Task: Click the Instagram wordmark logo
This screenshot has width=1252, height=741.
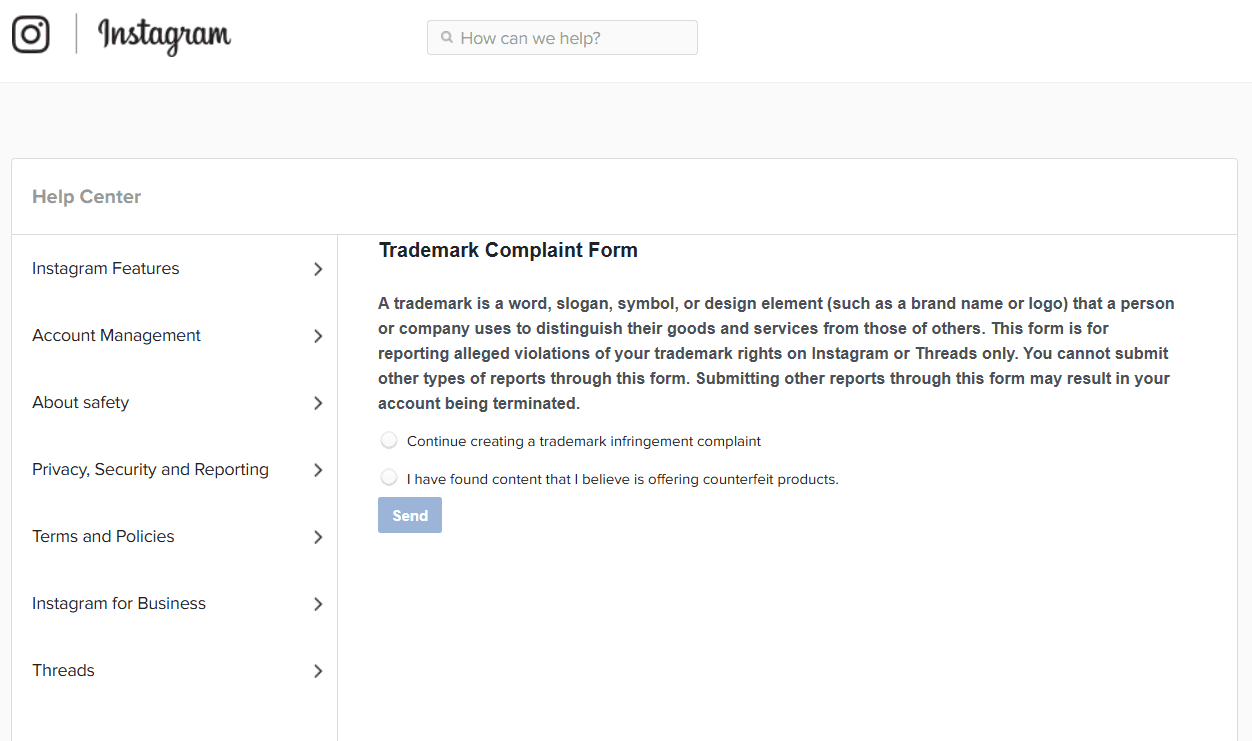Action: pyautogui.click(x=165, y=36)
